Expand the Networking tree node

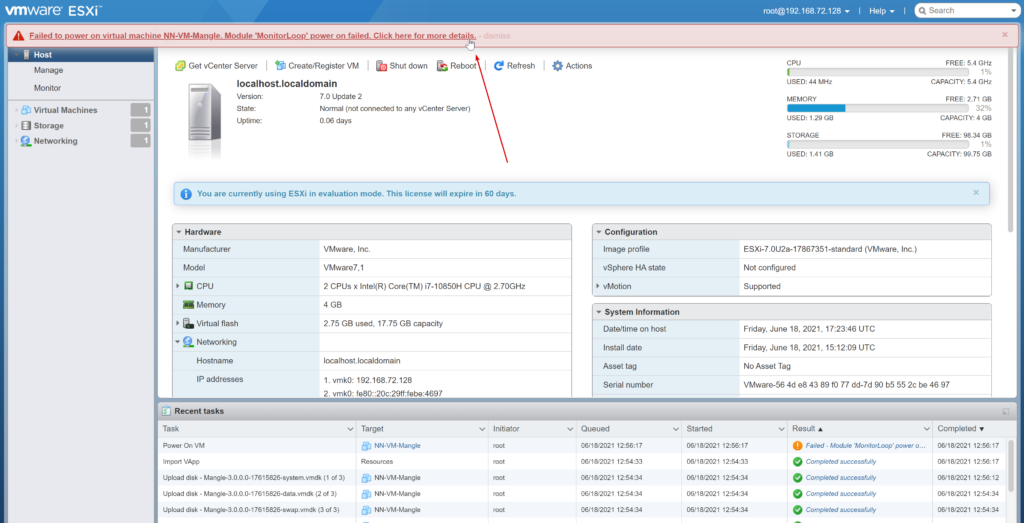coord(16,141)
